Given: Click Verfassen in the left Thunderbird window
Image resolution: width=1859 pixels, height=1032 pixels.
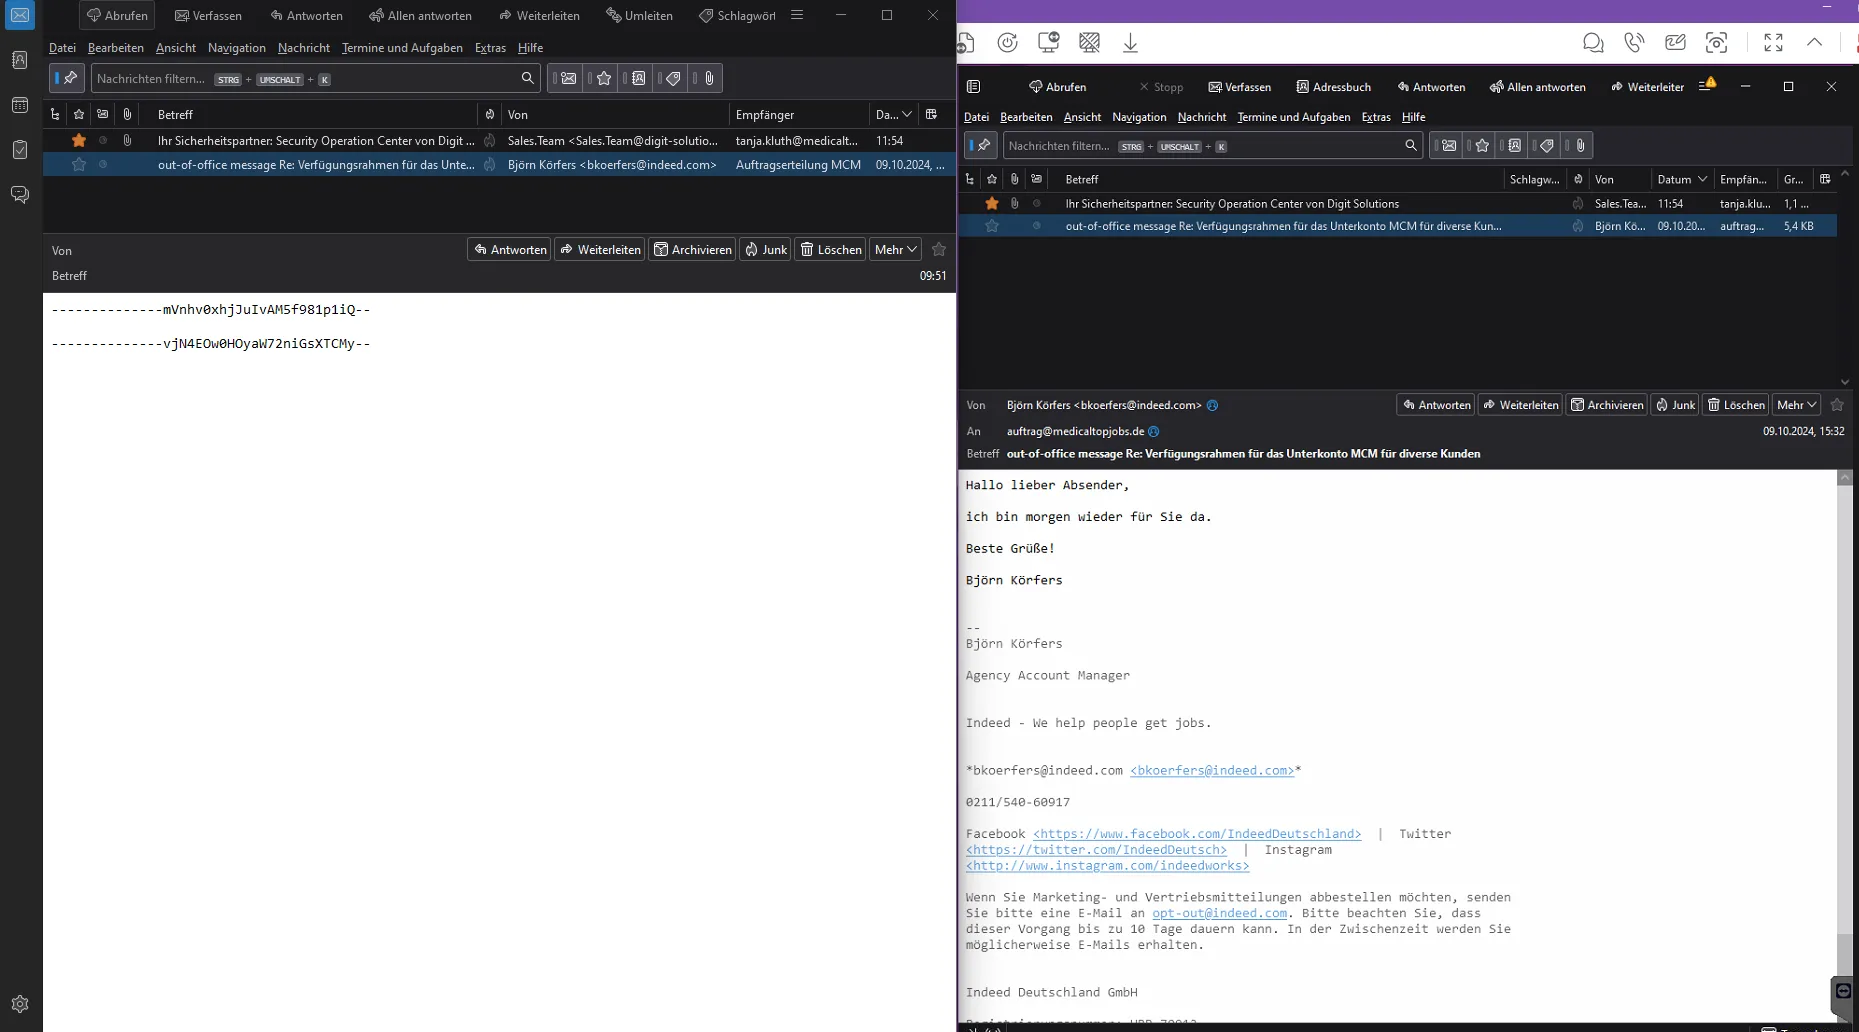Looking at the screenshot, I should click(x=208, y=15).
